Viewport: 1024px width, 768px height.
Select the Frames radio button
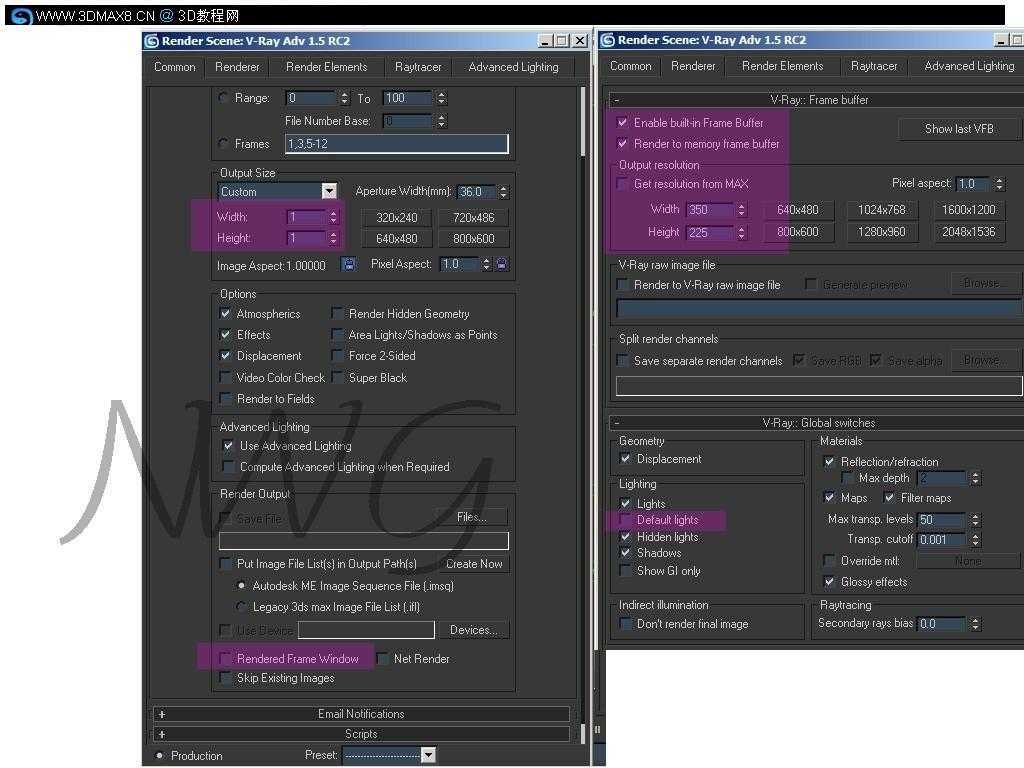[223, 143]
